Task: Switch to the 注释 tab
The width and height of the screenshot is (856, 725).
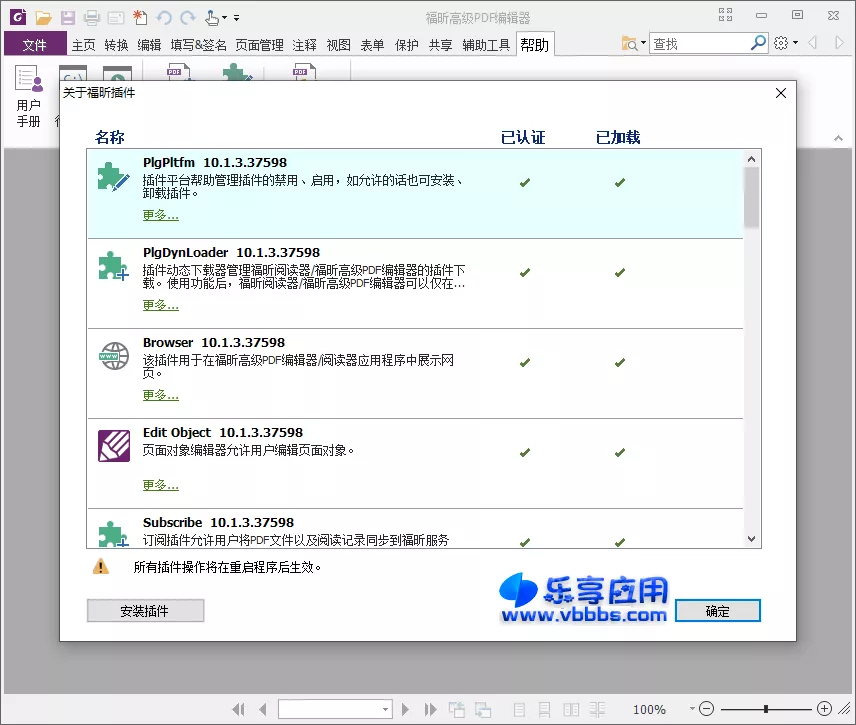Action: (x=304, y=45)
